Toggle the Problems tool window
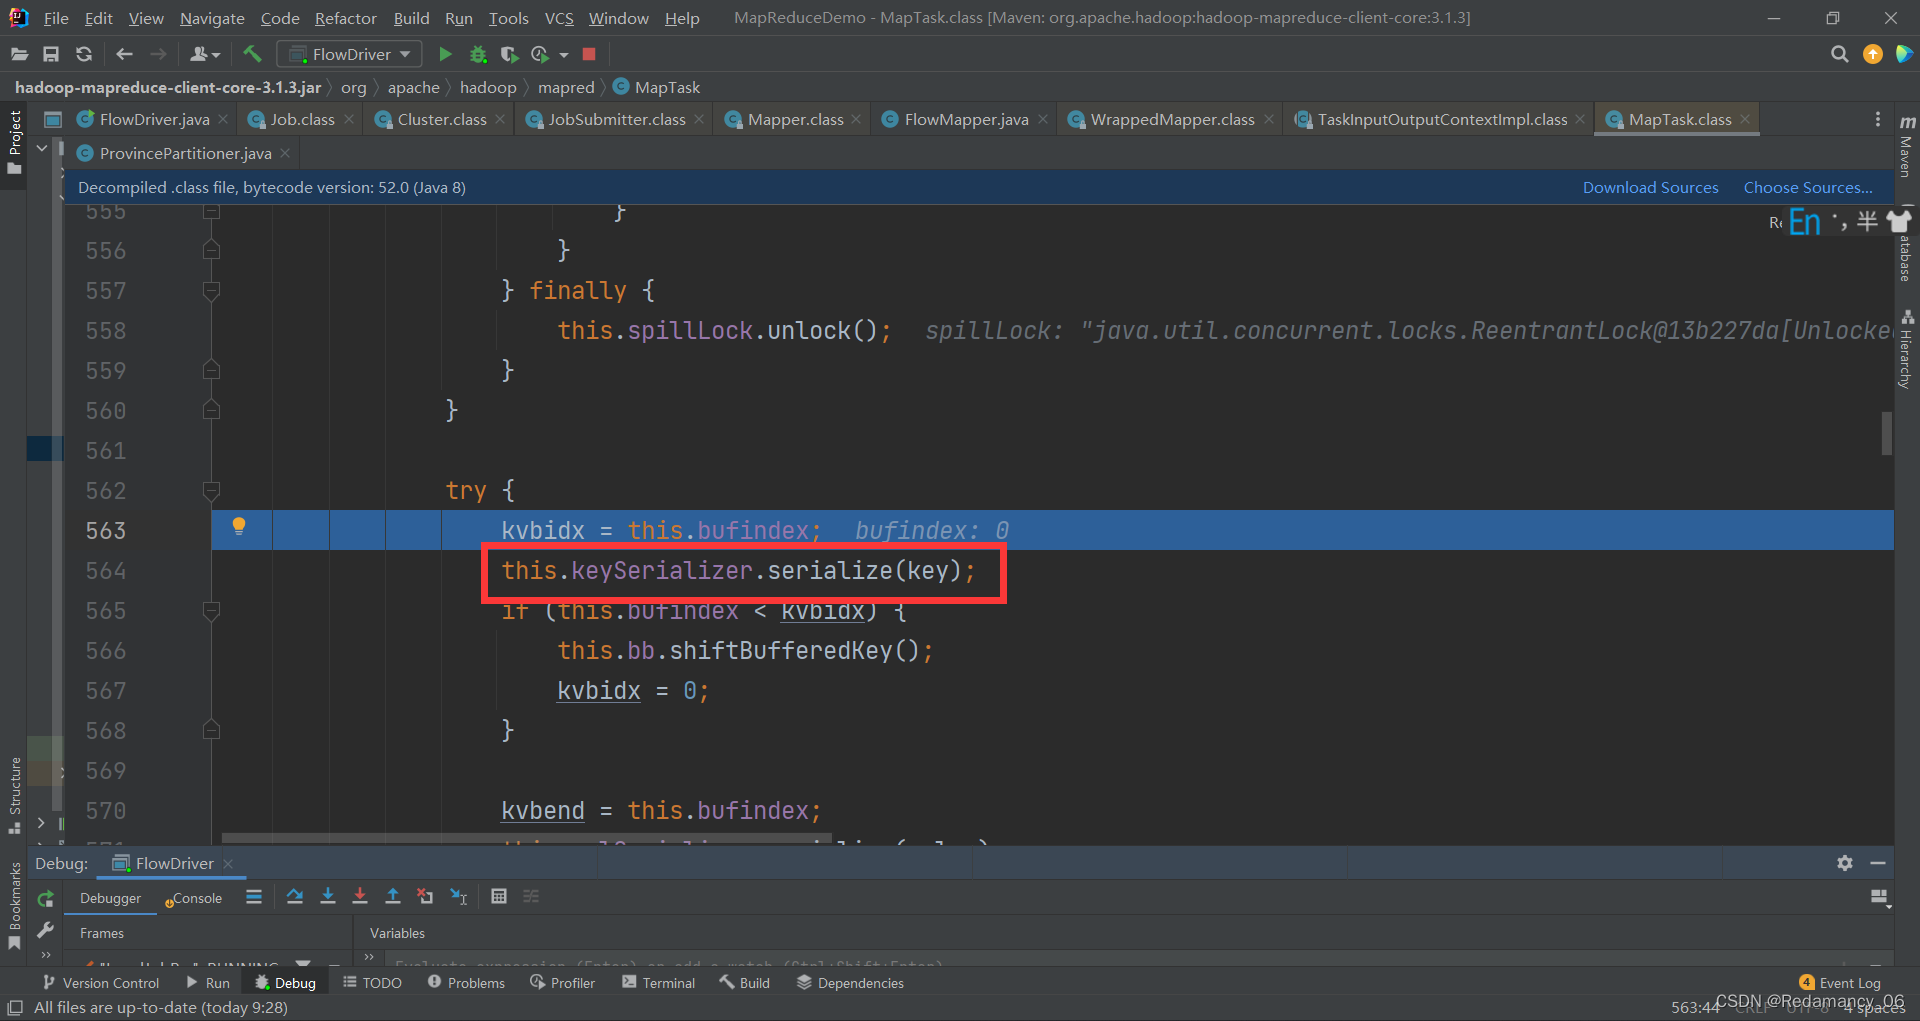Image resolution: width=1920 pixels, height=1021 pixels. point(466,983)
